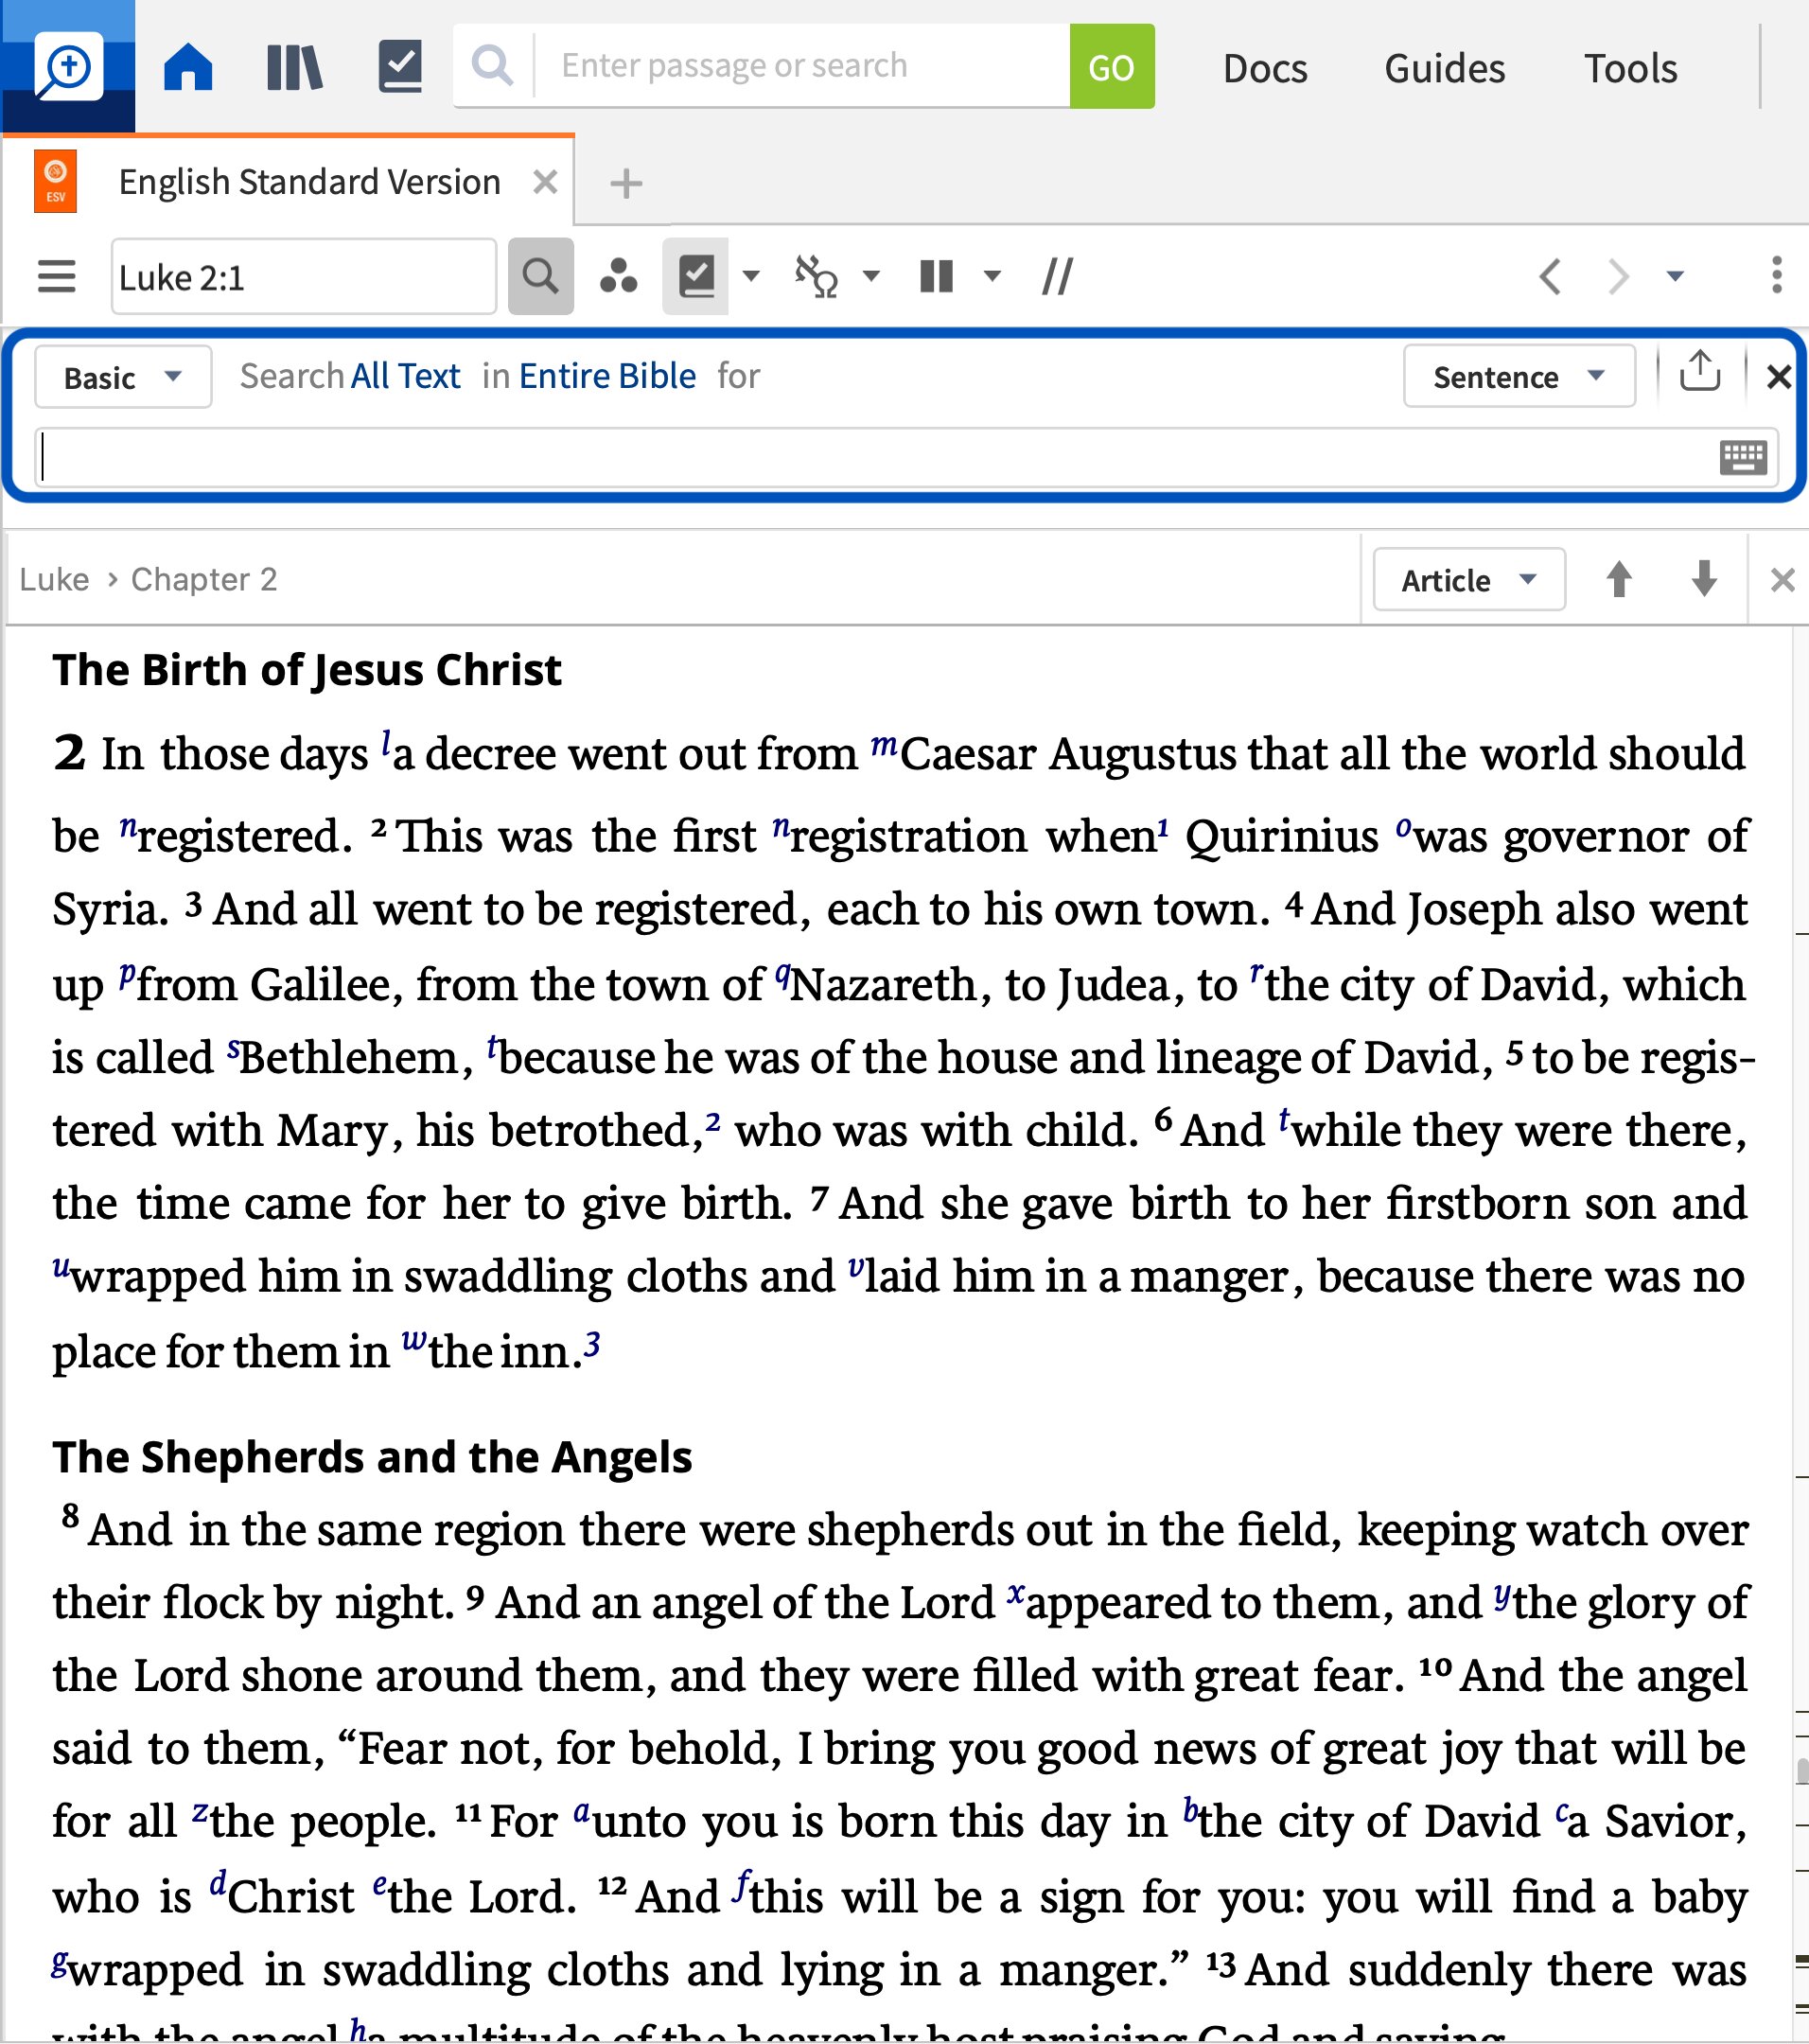
Task: Click heading The Shepherds and the Angels
Action: pyautogui.click(x=372, y=1457)
